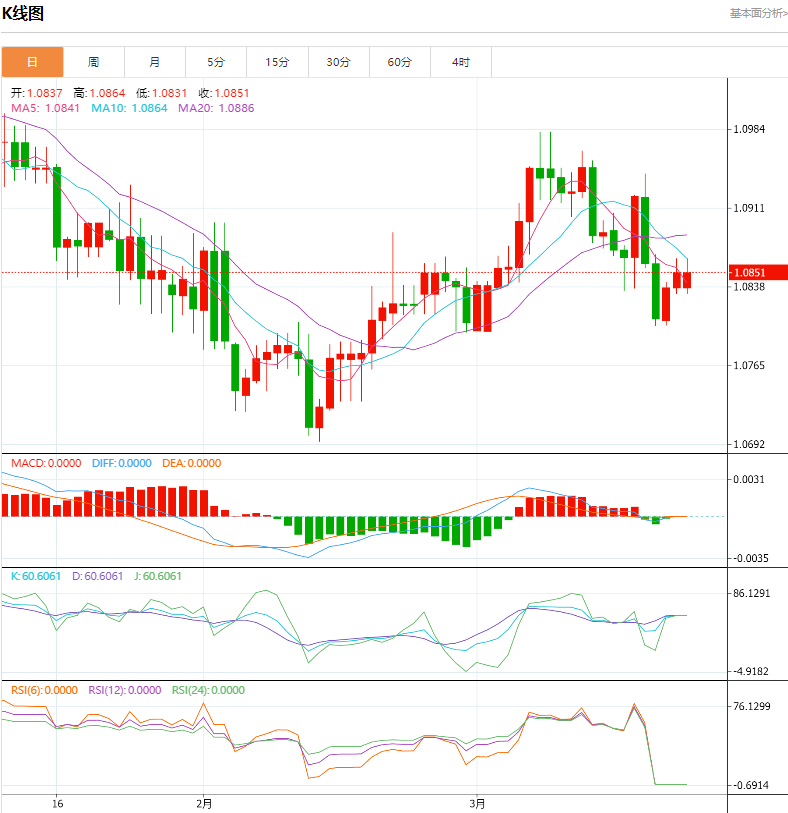Click the MA5: 1.0841 label
This screenshot has height=813, width=788.
pos(46,108)
